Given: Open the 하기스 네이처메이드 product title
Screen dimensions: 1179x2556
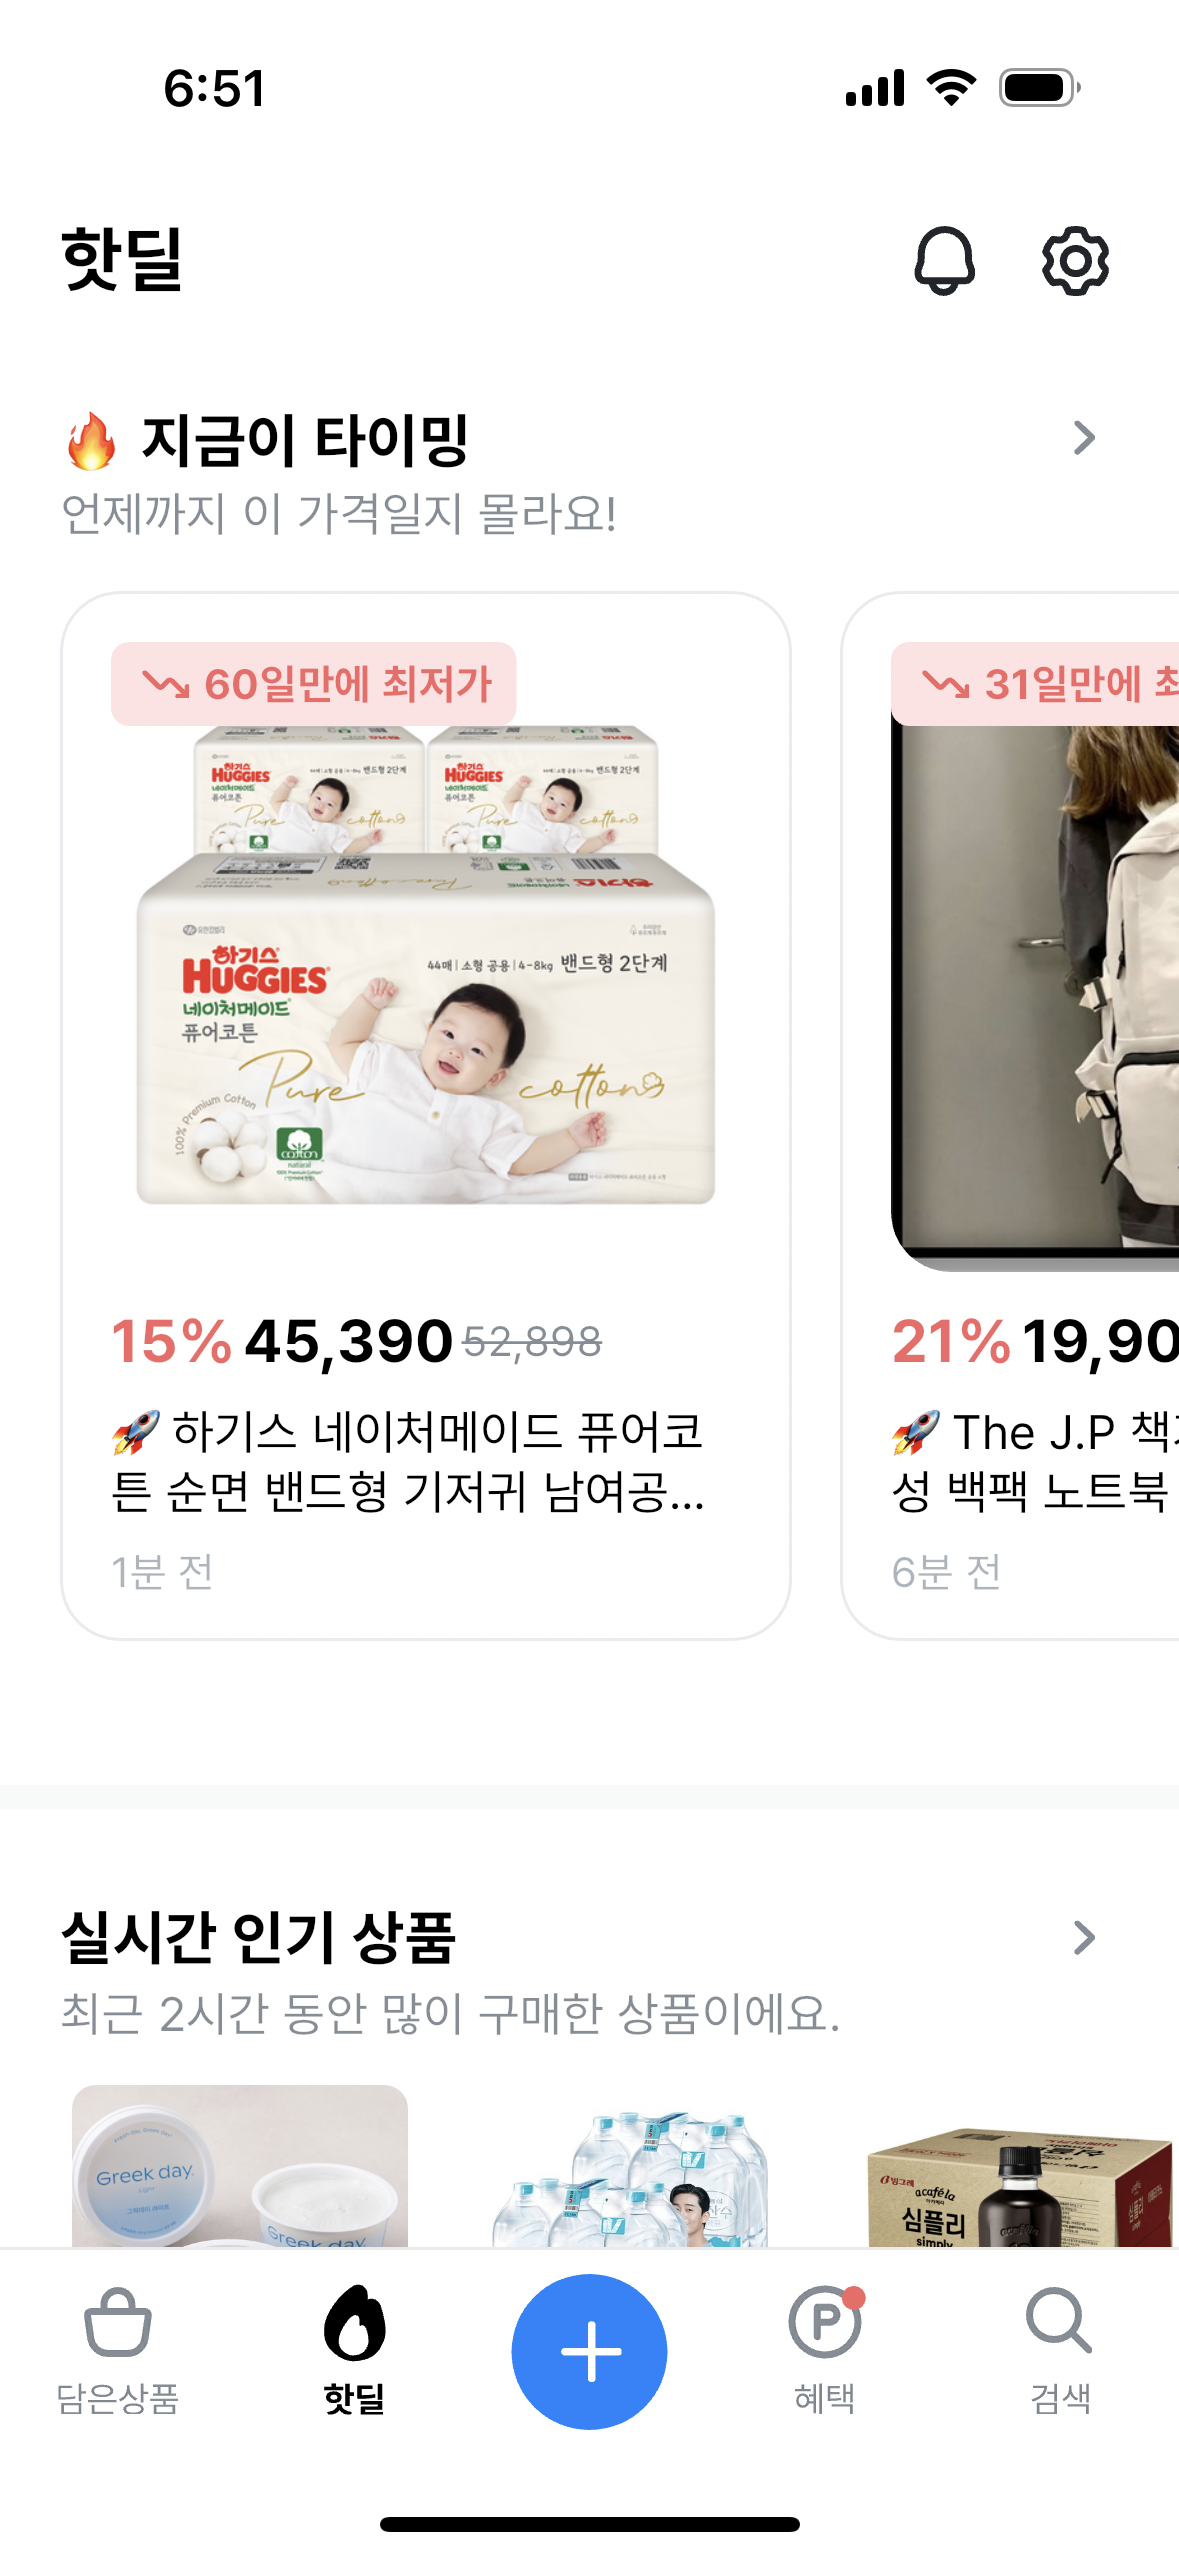Looking at the screenshot, I should (x=408, y=1461).
